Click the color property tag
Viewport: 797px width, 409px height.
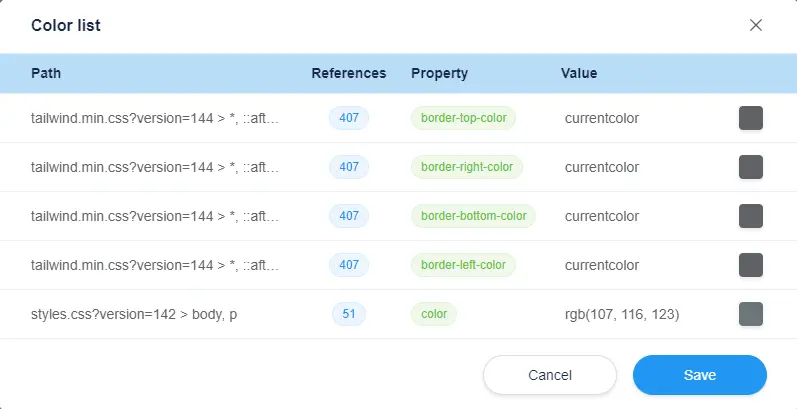(x=434, y=314)
